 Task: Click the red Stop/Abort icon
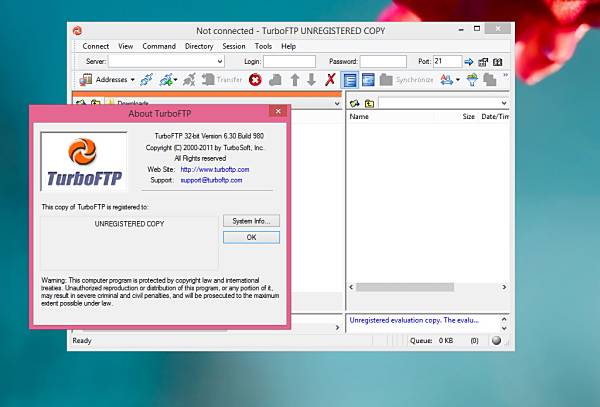click(x=255, y=80)
